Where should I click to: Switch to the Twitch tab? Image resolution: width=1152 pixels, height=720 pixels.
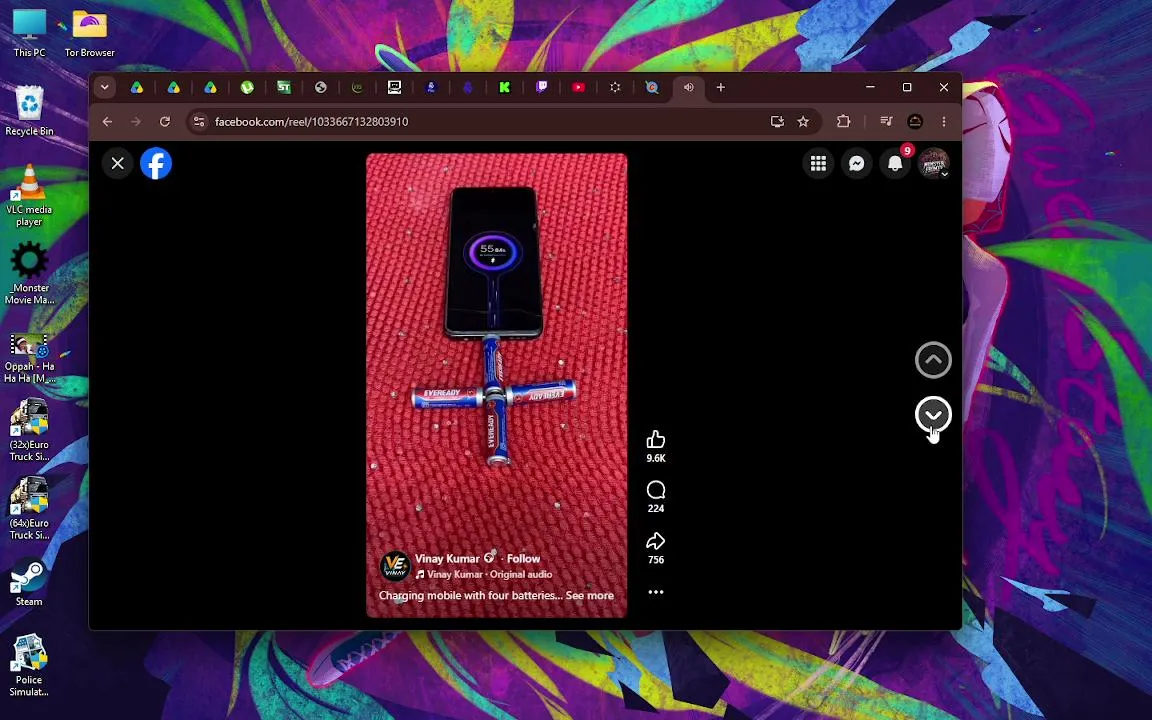[x=541, y=87]
